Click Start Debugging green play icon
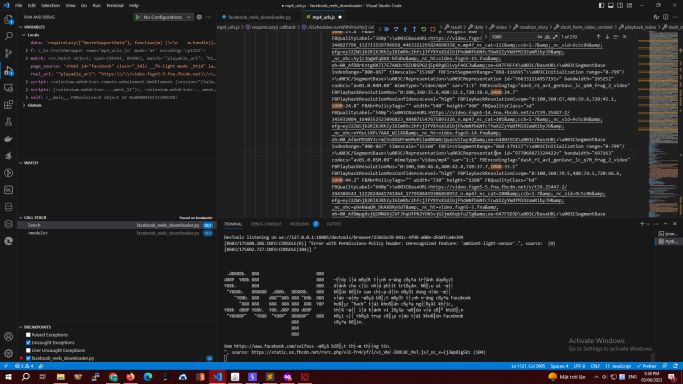The width and height of the screenshot is (683, 384). click(138, 17)
